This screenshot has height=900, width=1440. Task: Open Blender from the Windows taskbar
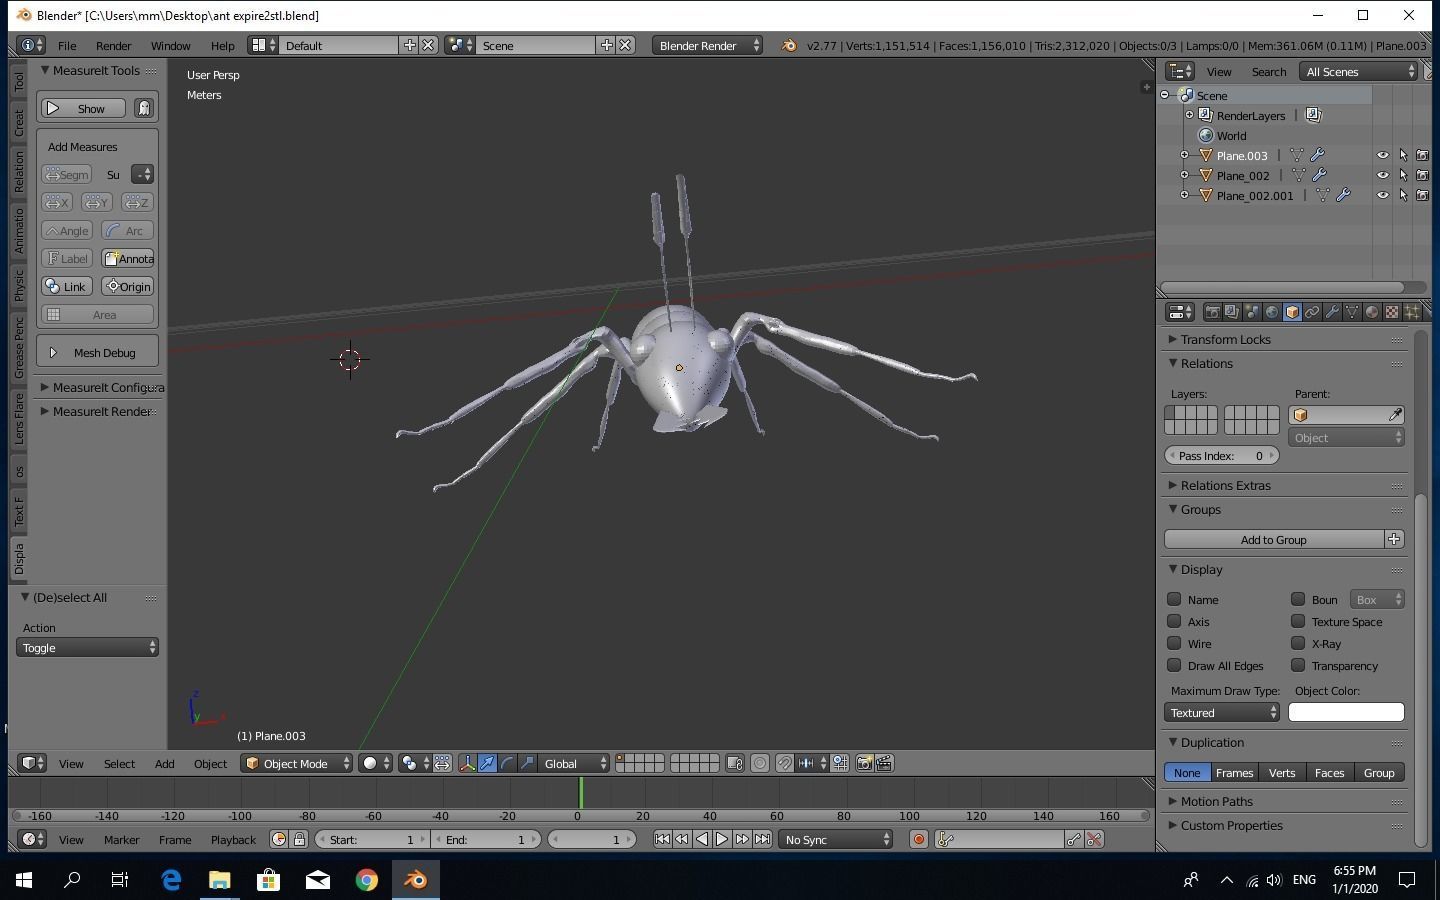point(415,880)
